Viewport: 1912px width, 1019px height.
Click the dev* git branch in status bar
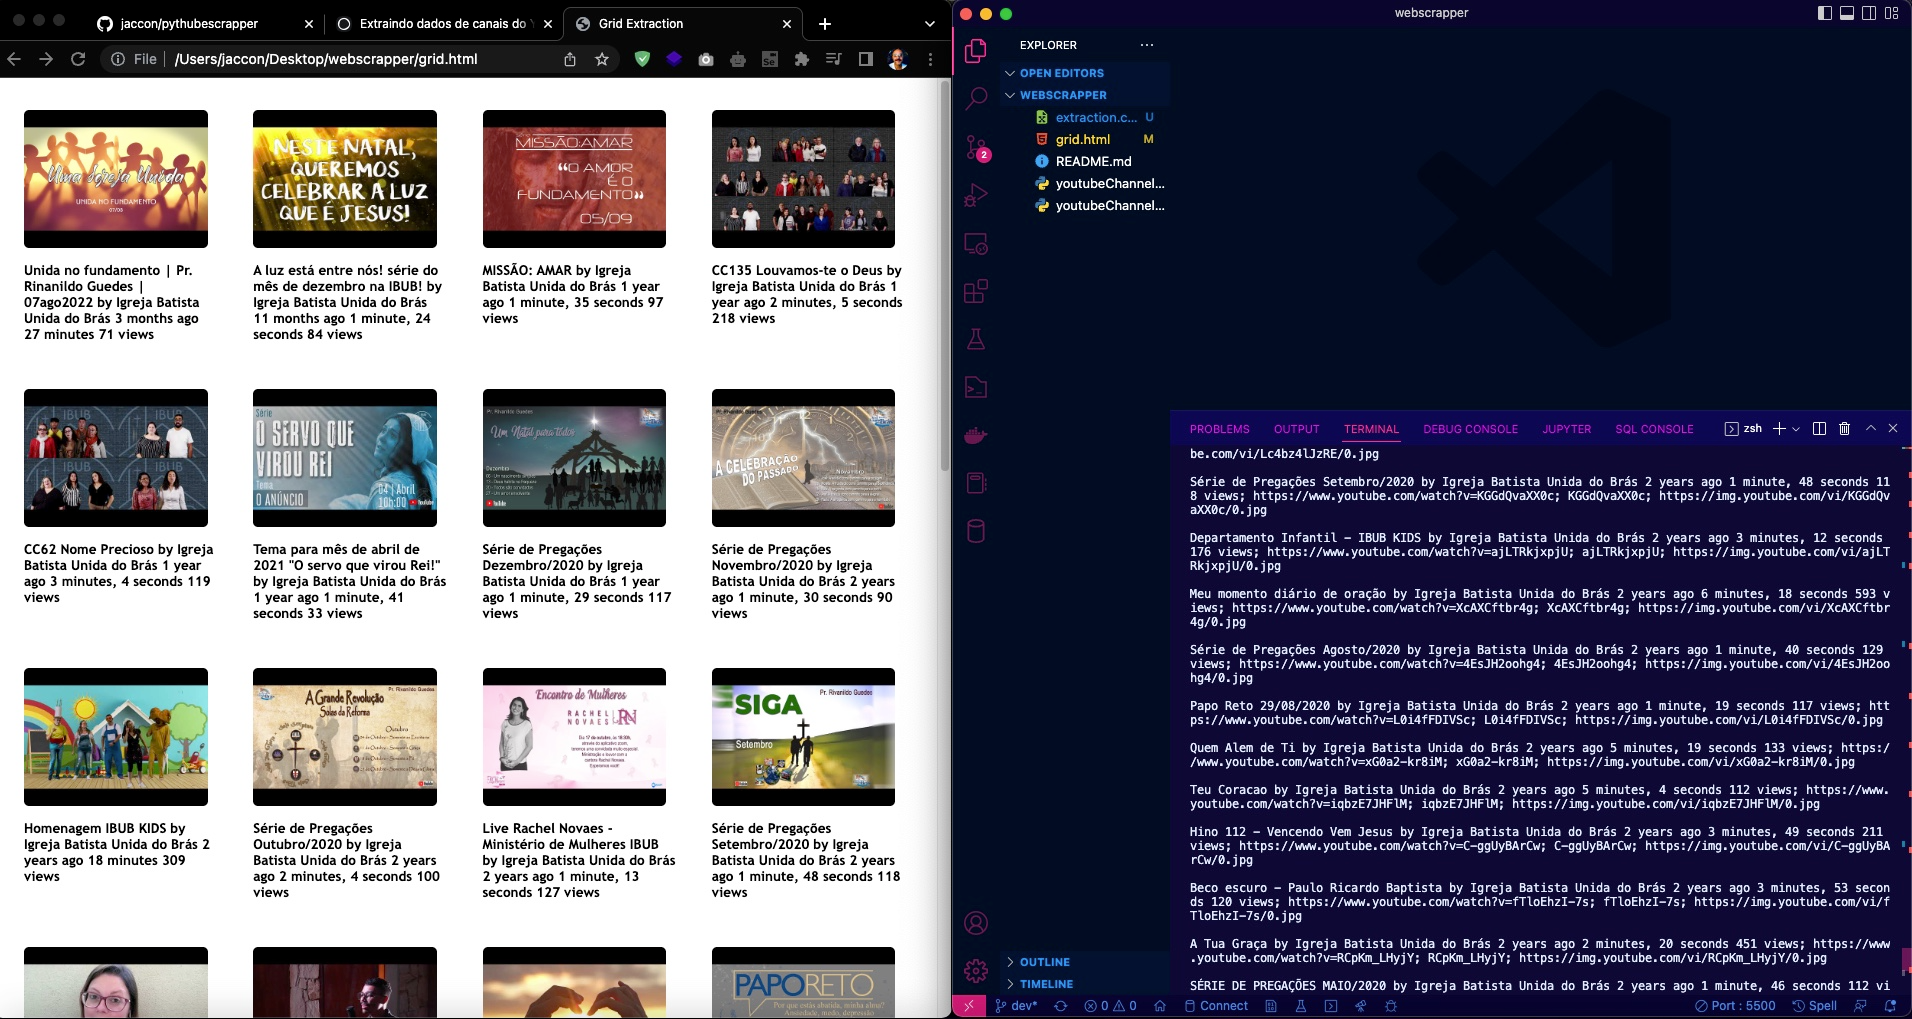click(x=1016, y=1006)
